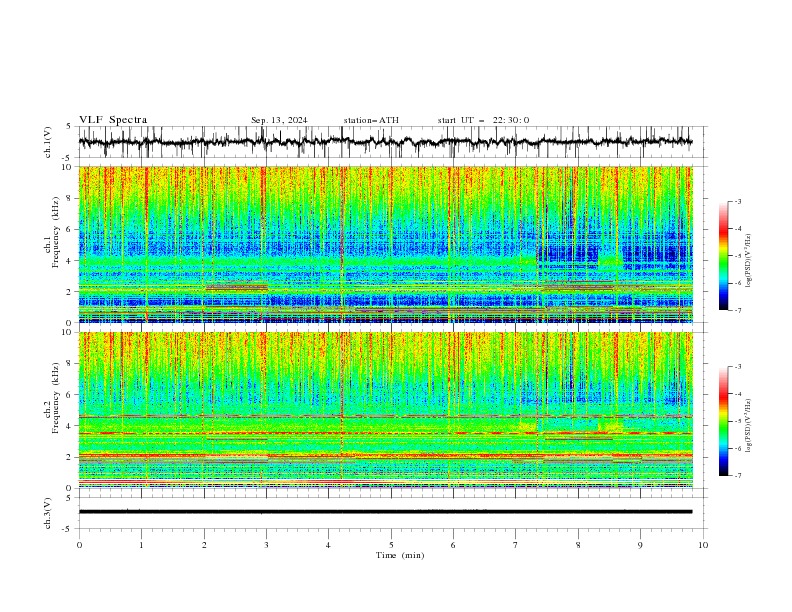Select the "22:30:0" start UT time text
Viewport: 792px width, 612px height.
[511, 120]
